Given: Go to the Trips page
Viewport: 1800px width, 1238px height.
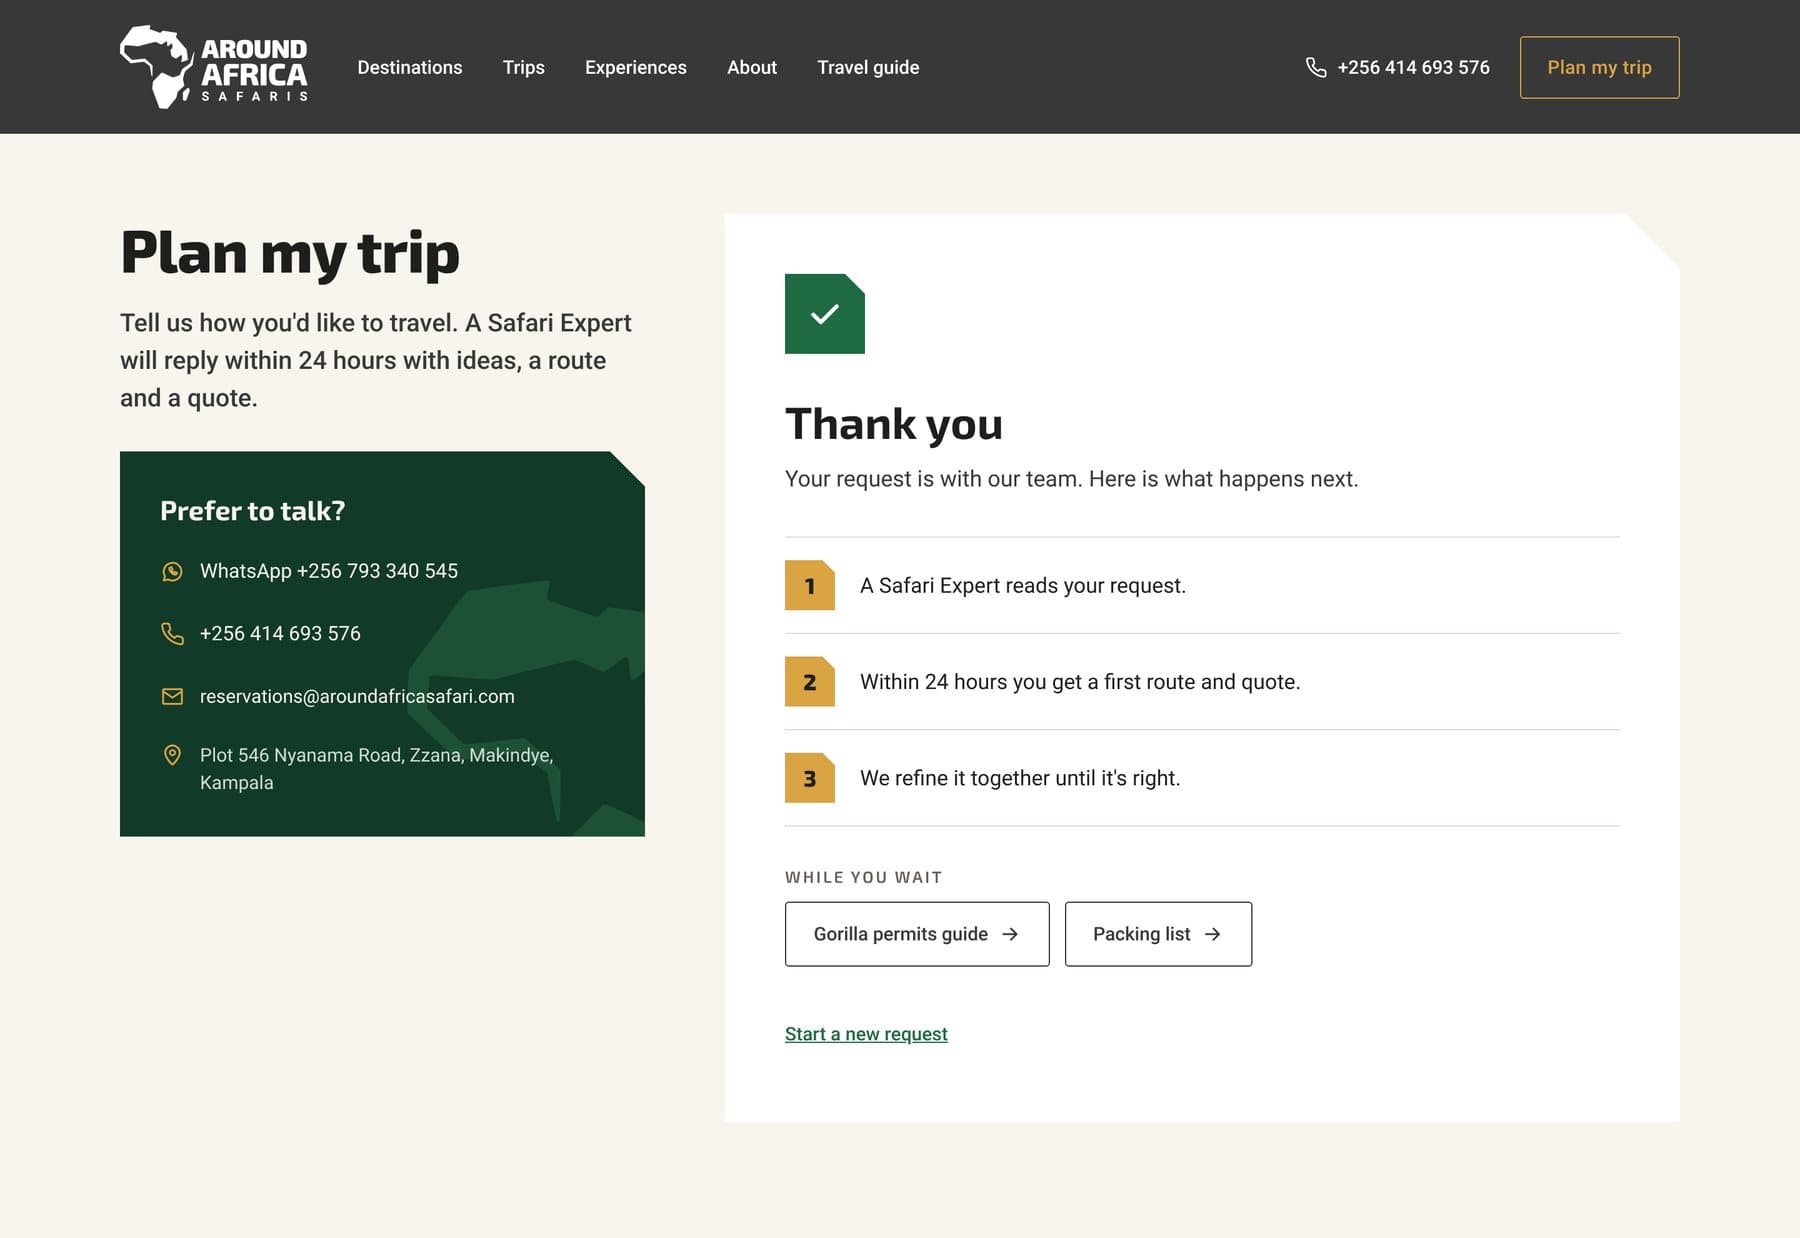Looking at the screenshot, I should click(x=524, y=67).
